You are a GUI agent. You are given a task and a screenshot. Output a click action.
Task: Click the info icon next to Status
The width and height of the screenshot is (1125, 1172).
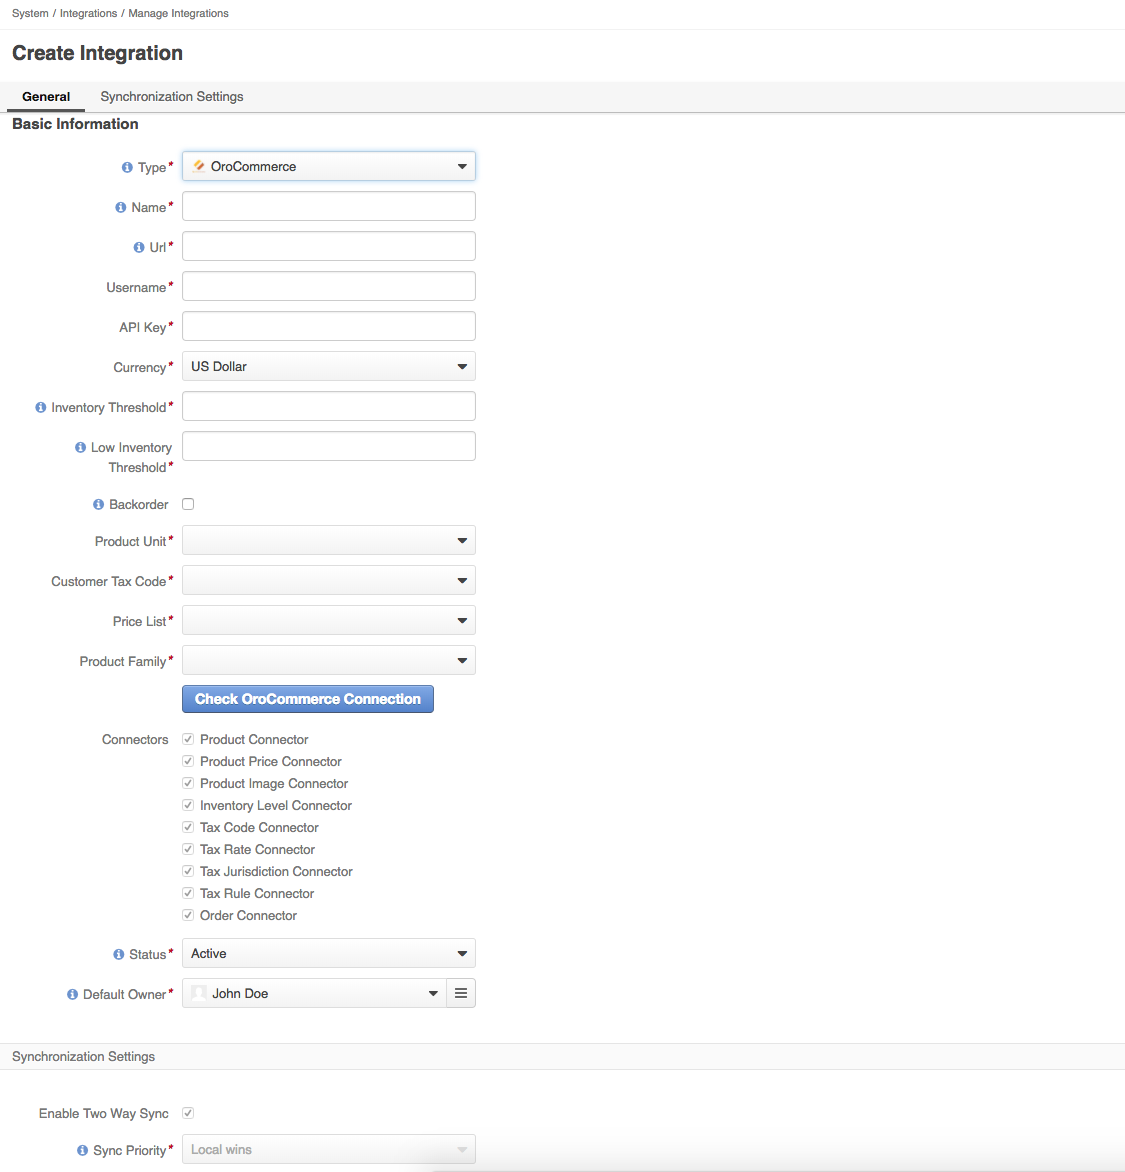pos(119,955)
